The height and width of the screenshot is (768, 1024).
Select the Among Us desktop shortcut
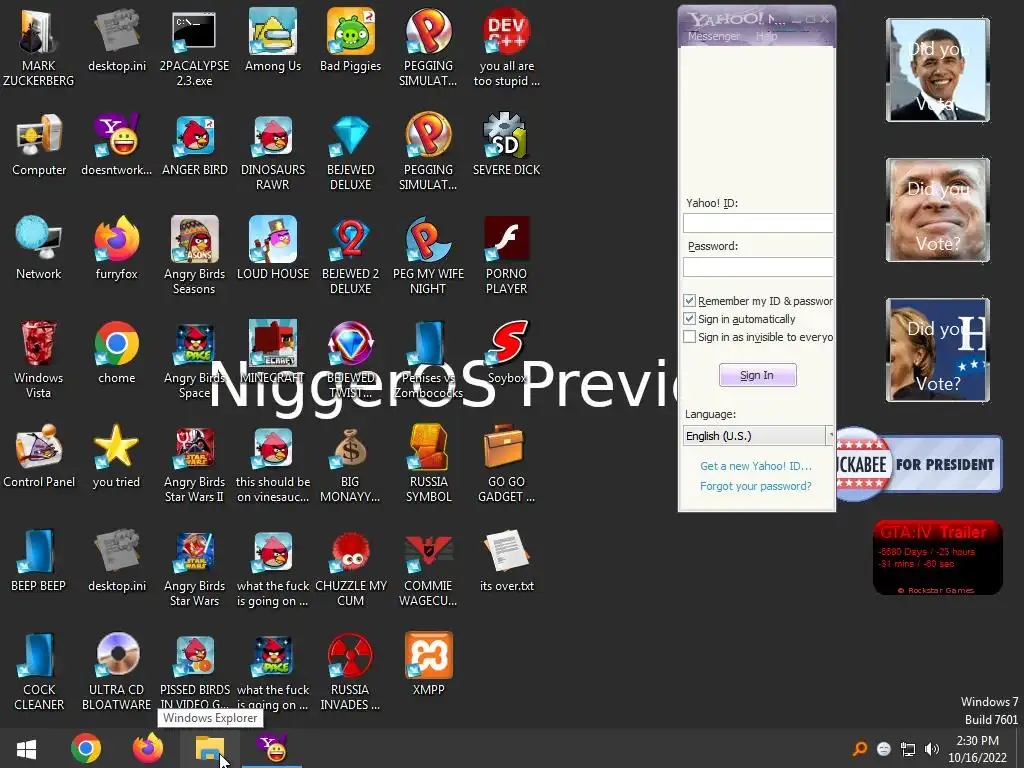272,40
